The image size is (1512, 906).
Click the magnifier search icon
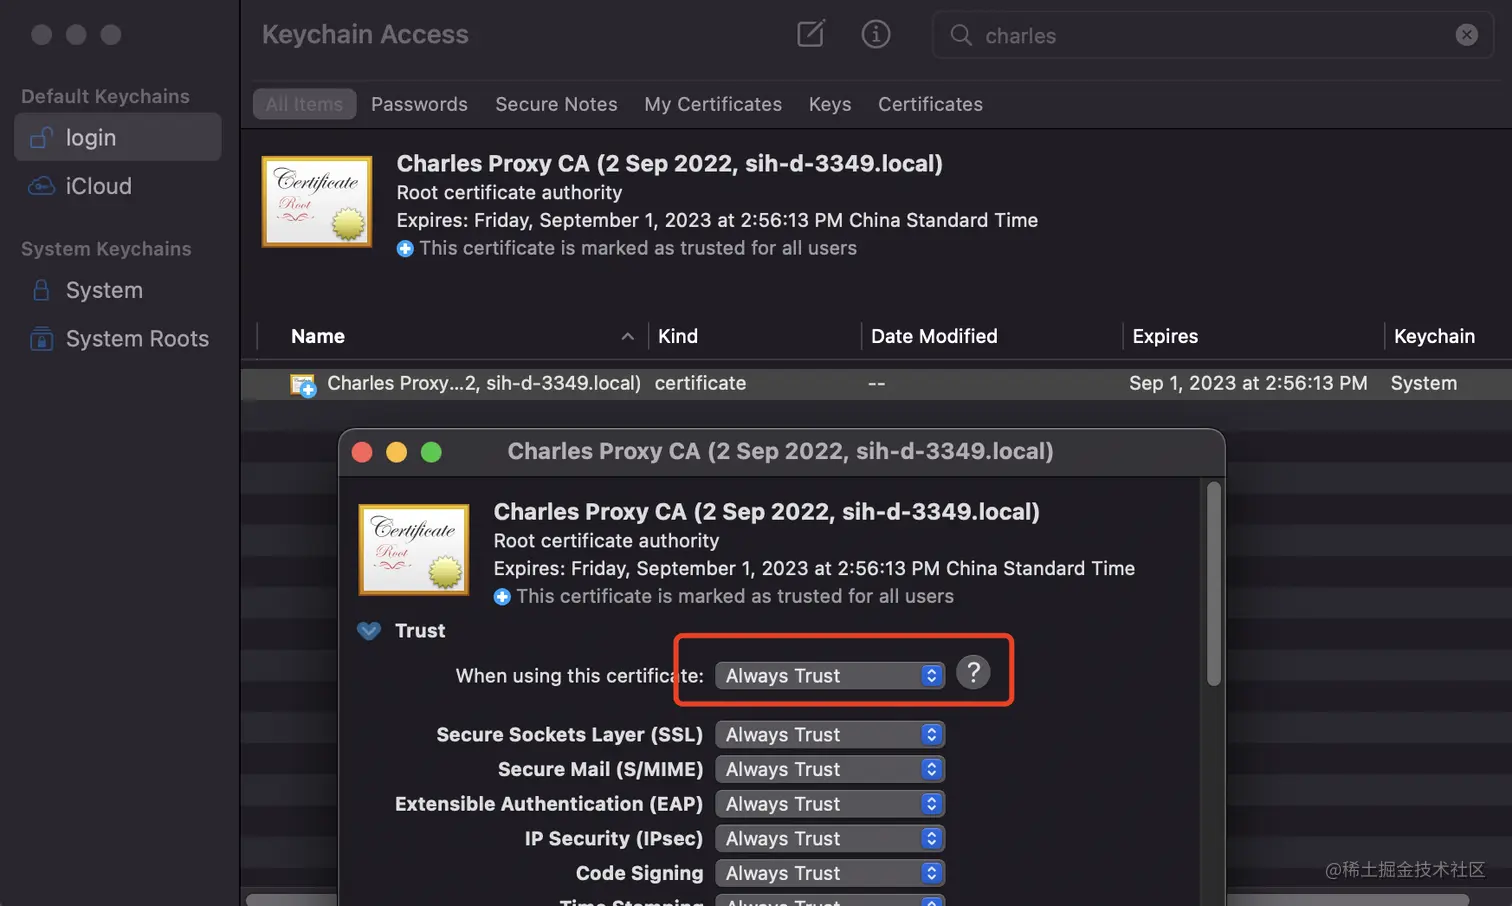coord(961,35)
